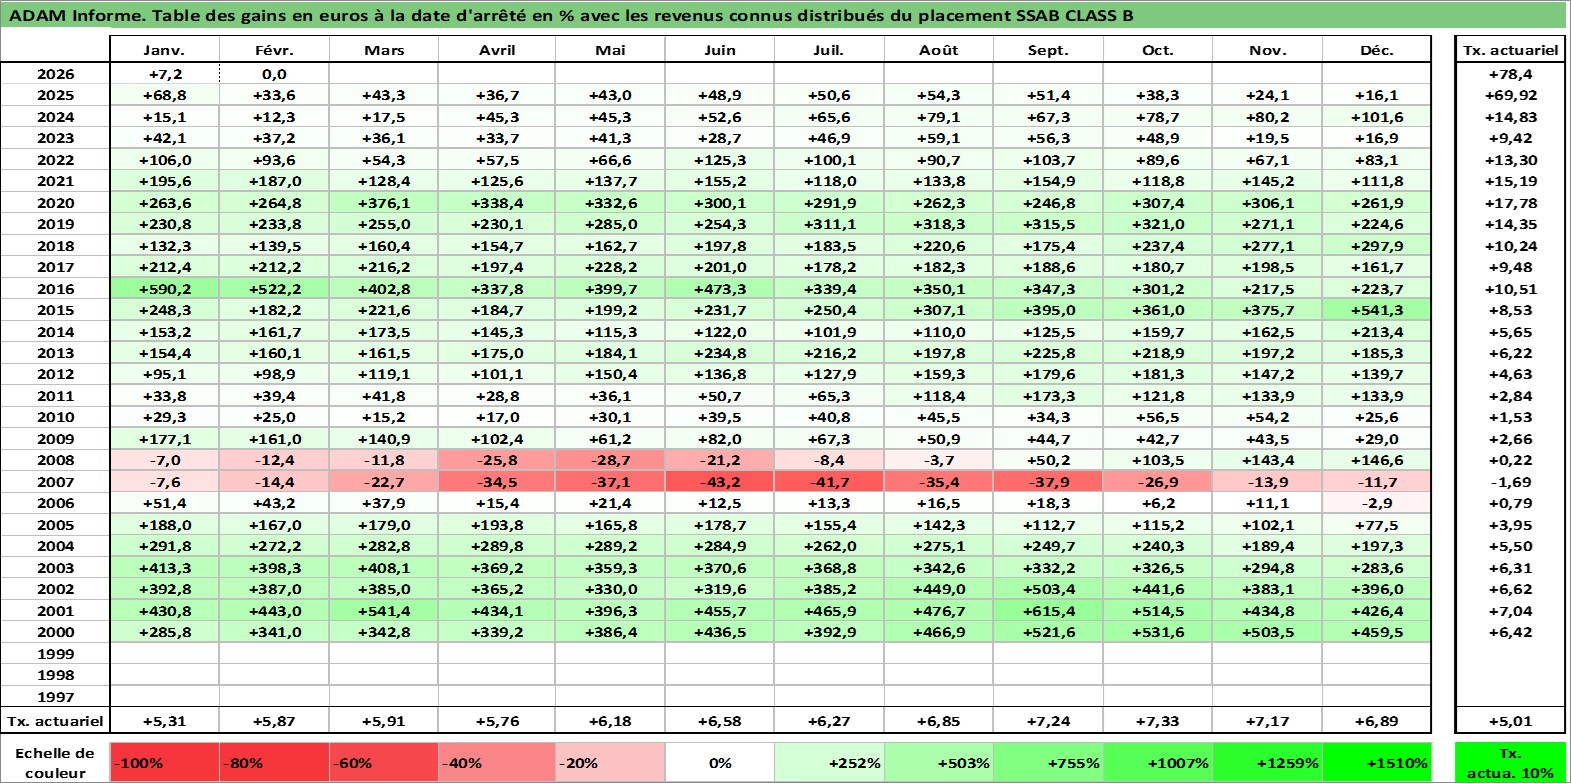Select the 'Févr.' column header
This screenshot has height=783, width=1571.
274,50
